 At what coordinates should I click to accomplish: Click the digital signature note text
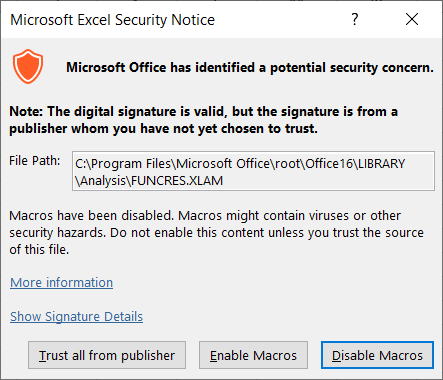click(x=203, y=120)
